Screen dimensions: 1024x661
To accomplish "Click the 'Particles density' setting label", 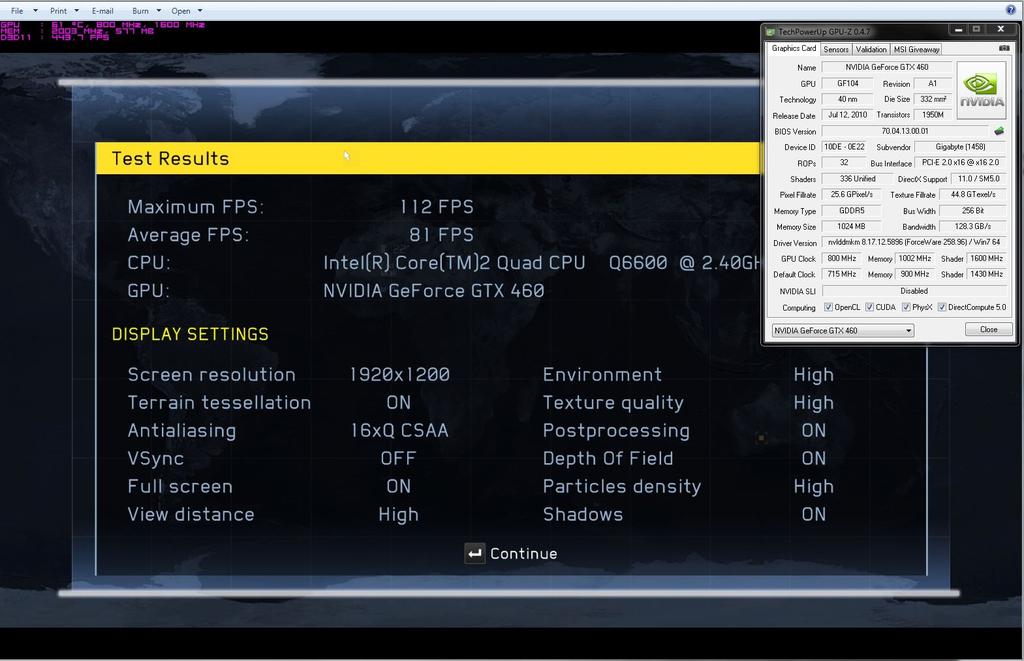I will click(622, 487).
